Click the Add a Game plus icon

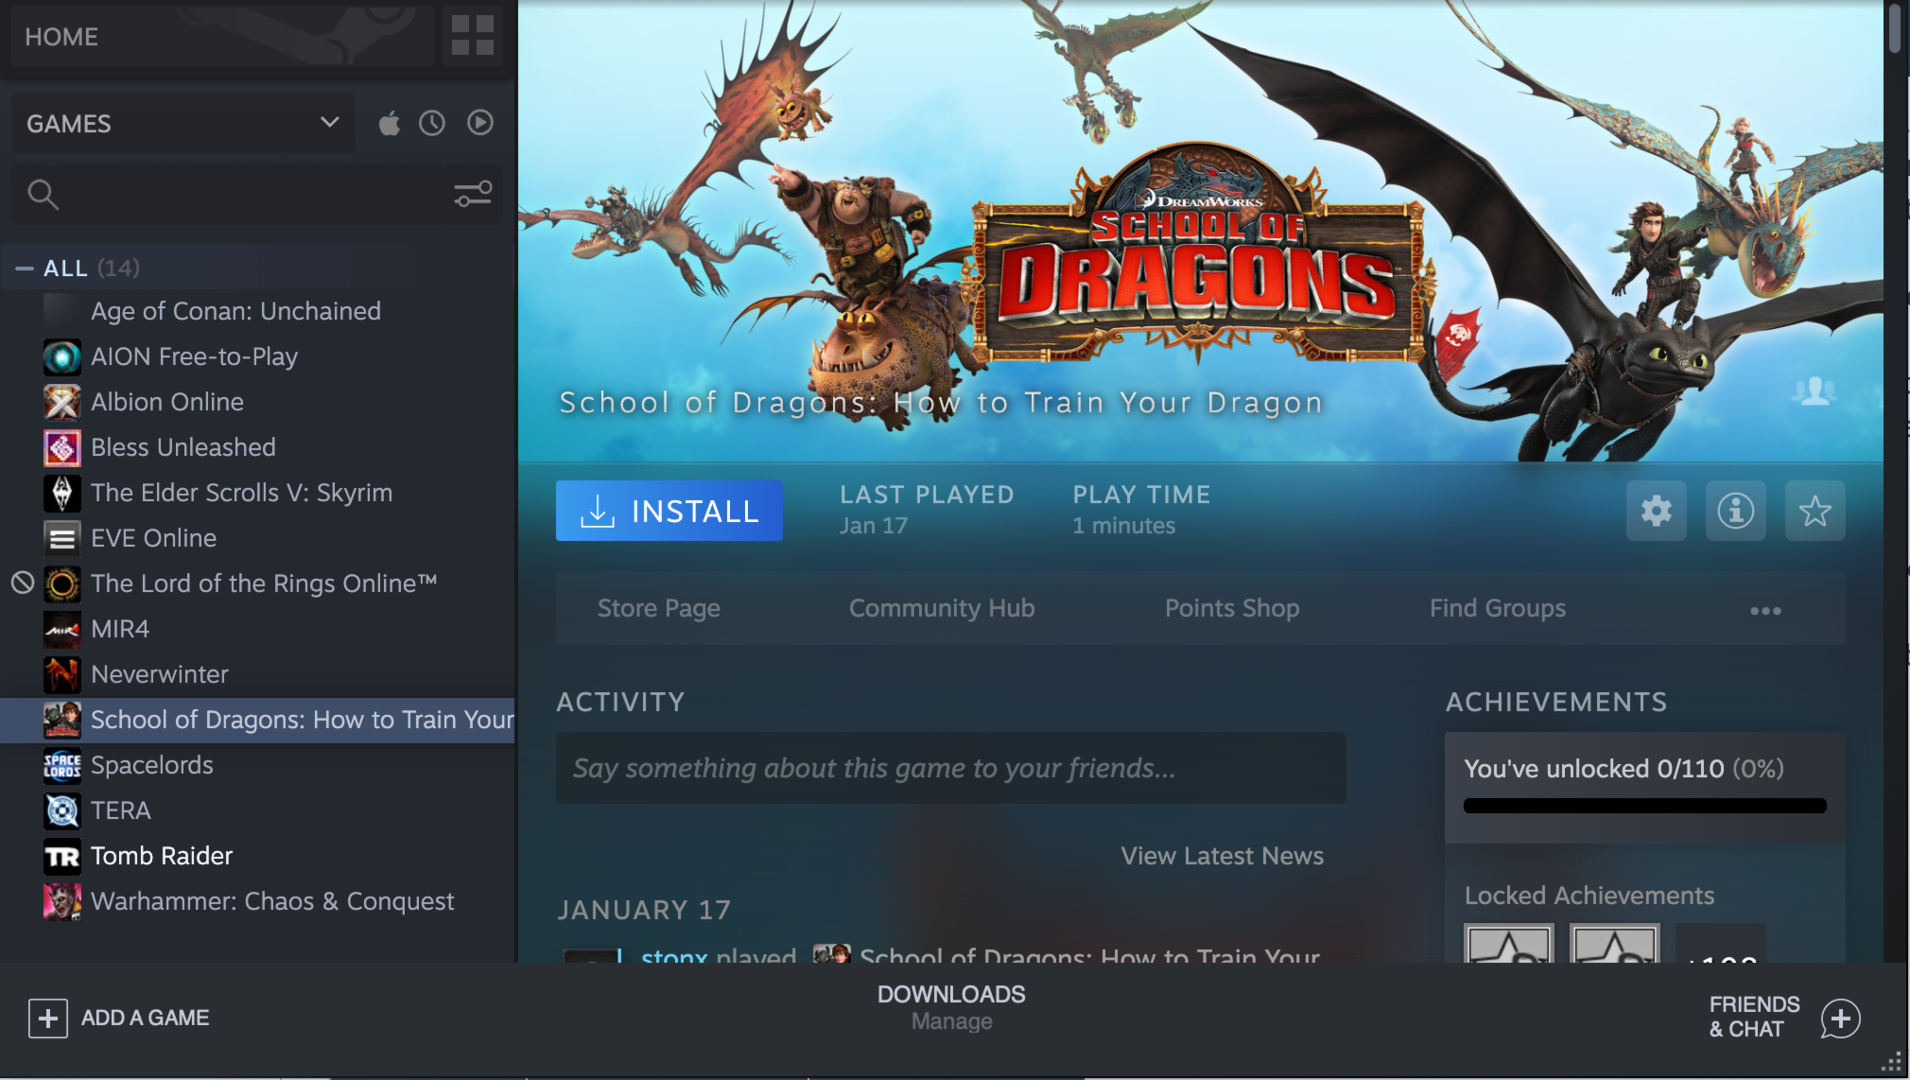click(48, 1018)
